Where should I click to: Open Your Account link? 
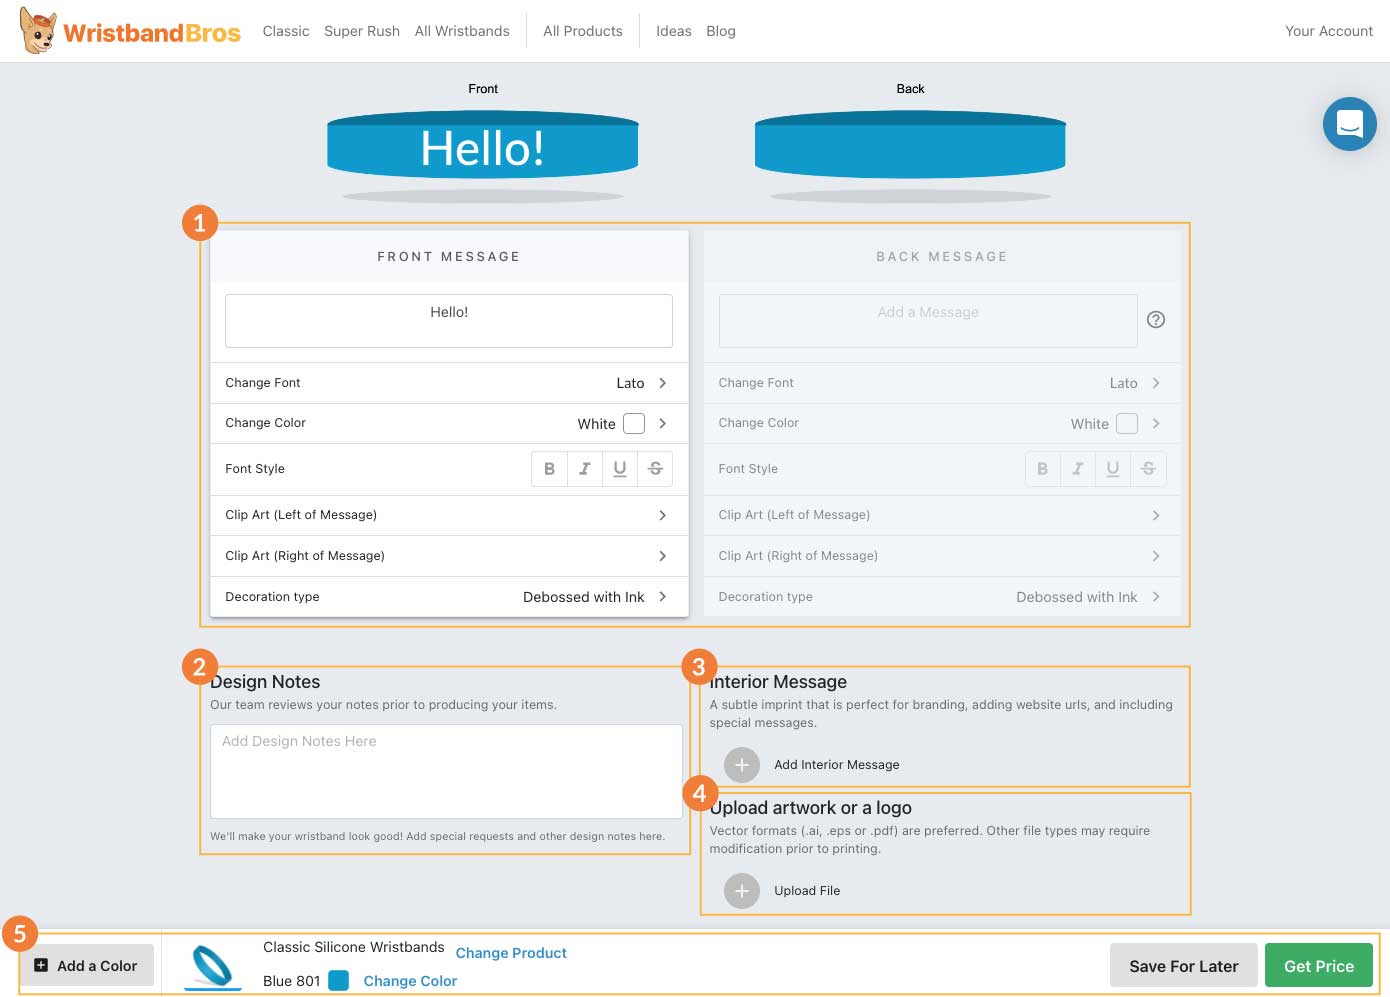[1329, 31]
